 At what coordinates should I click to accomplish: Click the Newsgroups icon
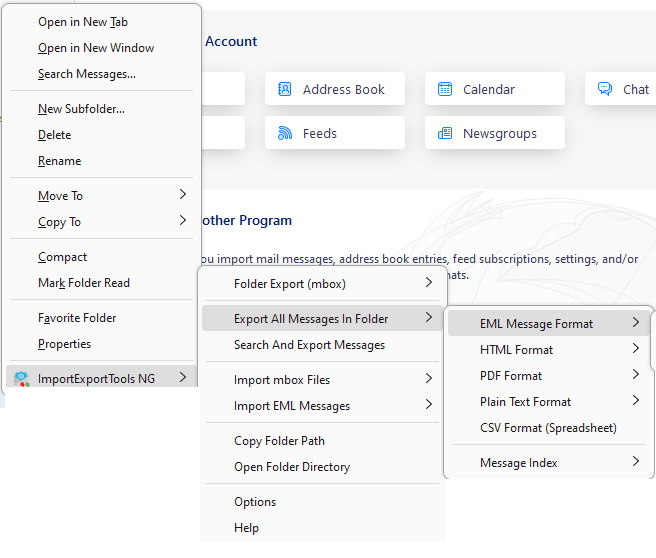point(445,133)
